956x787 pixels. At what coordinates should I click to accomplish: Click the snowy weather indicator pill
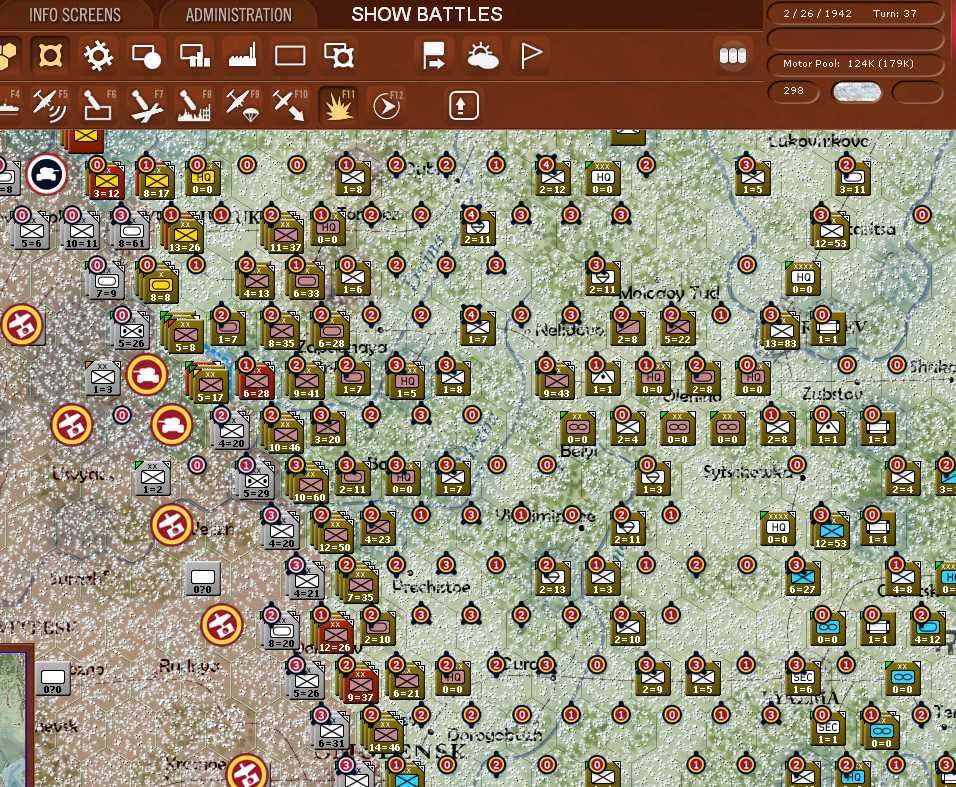coord(857,92)
